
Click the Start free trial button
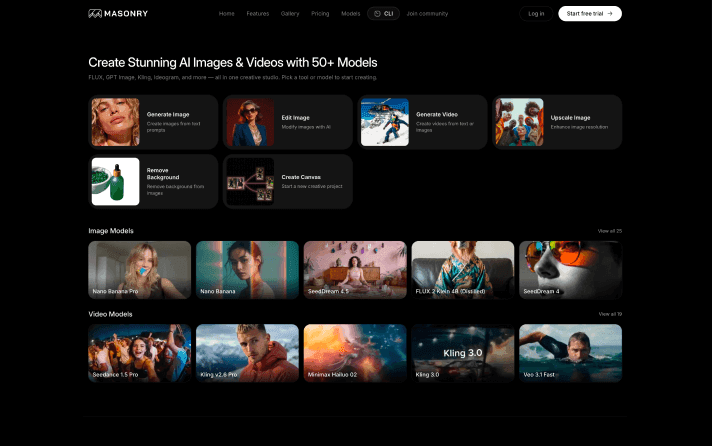590,14
